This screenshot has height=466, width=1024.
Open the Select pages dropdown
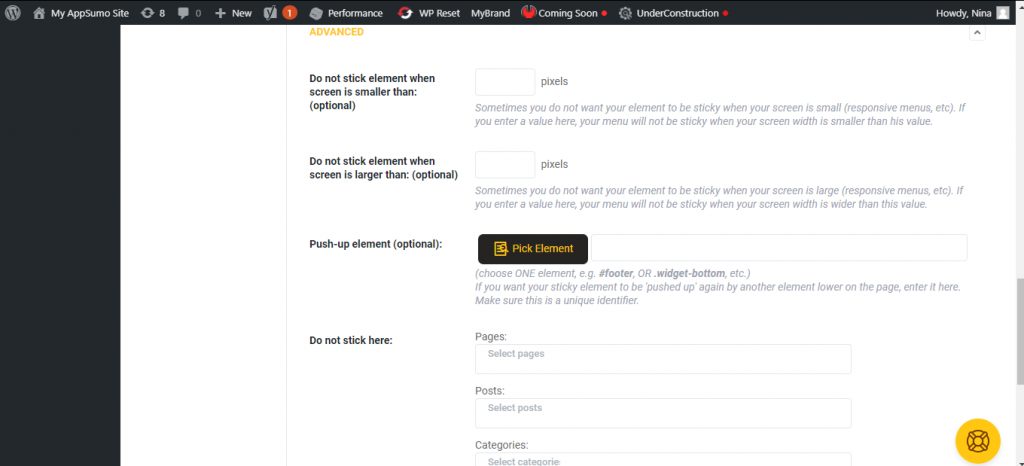point(663,359)
